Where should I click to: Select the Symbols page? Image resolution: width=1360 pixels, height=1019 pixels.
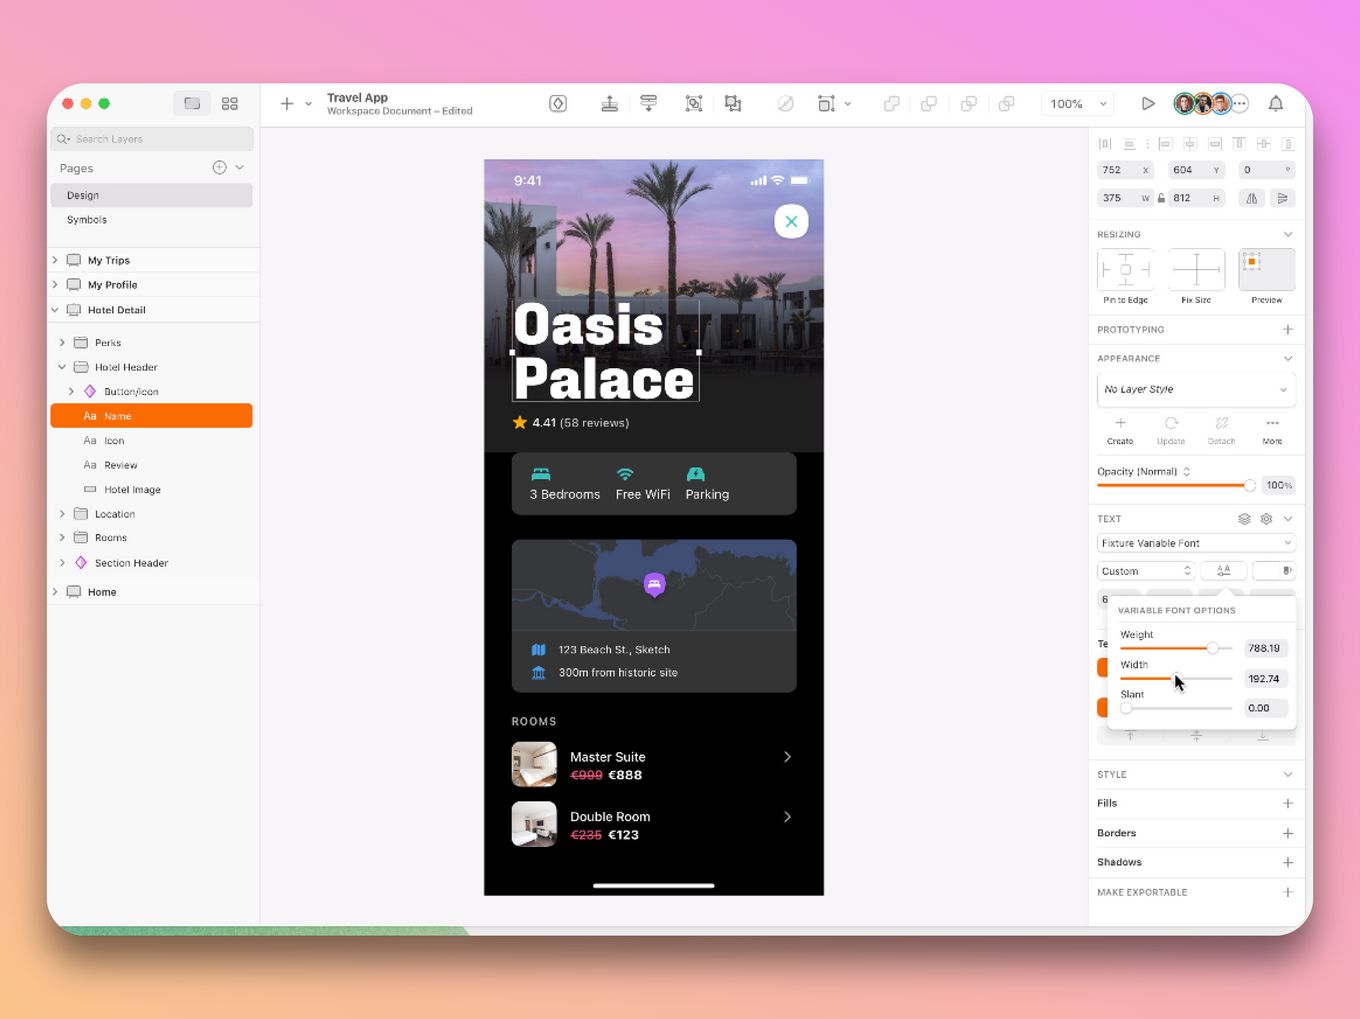151,220
